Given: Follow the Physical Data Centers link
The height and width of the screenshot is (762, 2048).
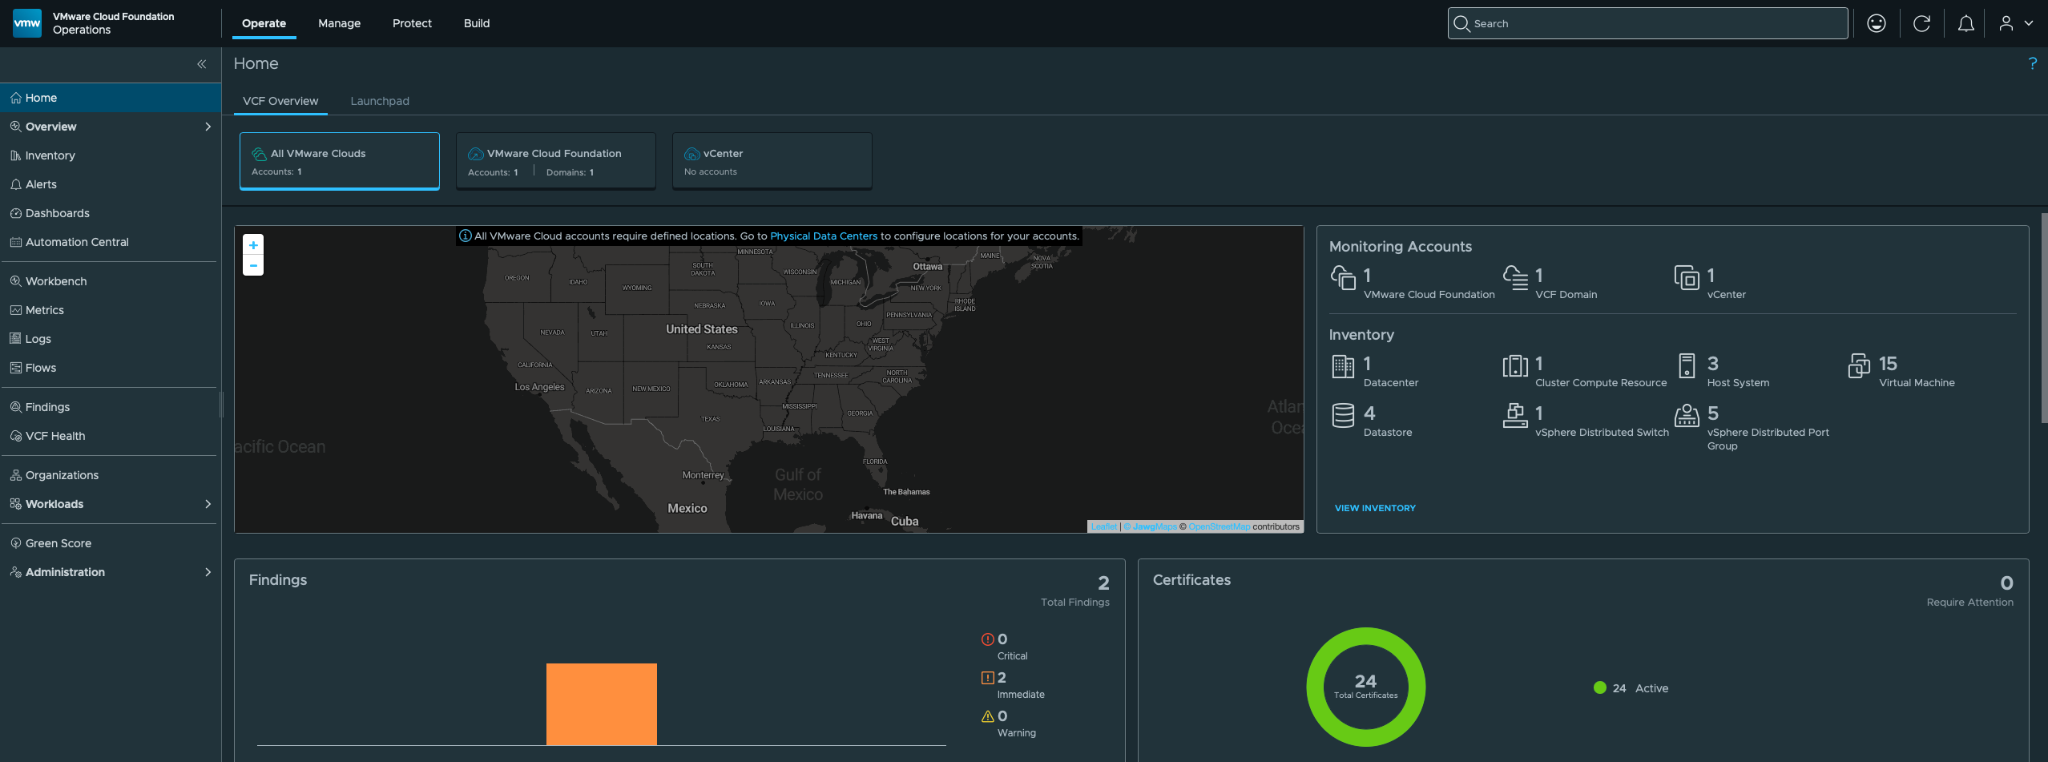Looking at the screenshot, I should 823,236.
